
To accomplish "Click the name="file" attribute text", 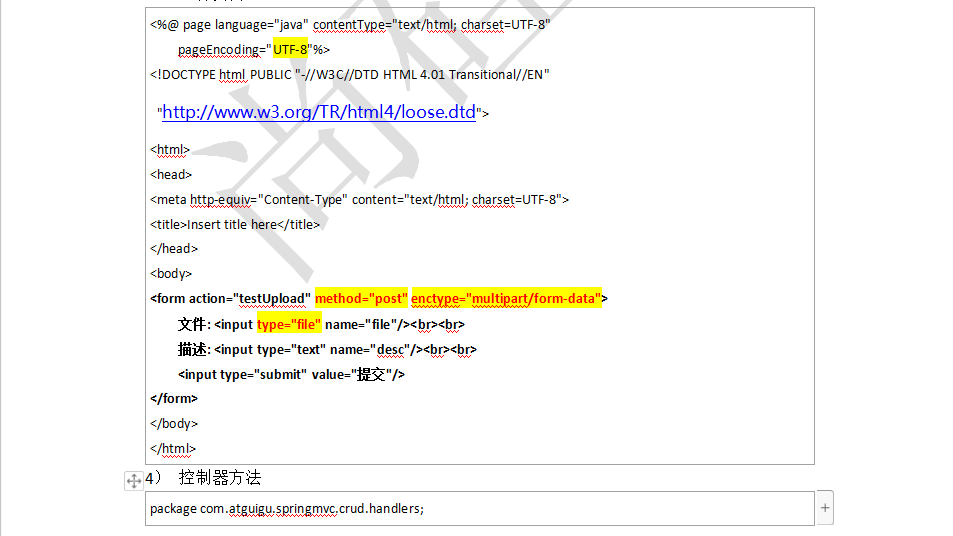I will click(360, 325).
